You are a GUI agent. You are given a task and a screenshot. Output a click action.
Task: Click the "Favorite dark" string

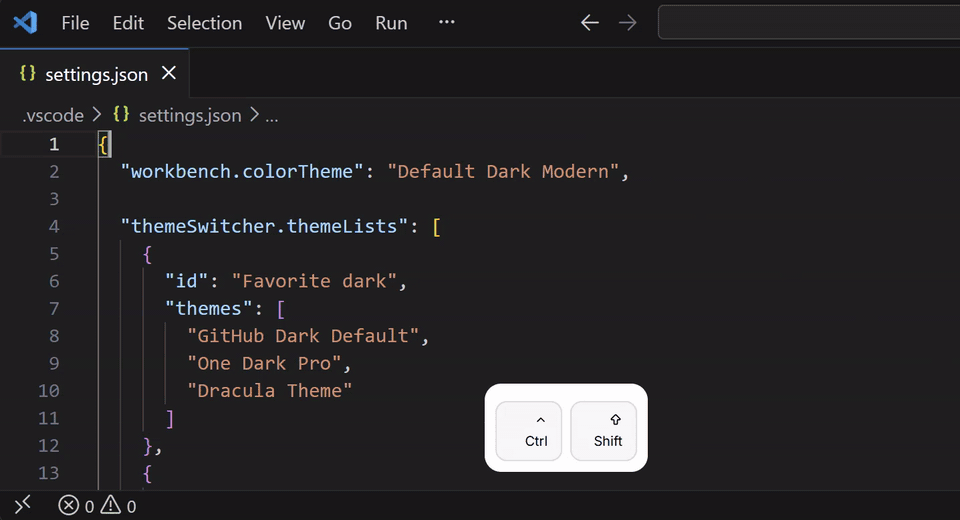[x=315, y=281]
